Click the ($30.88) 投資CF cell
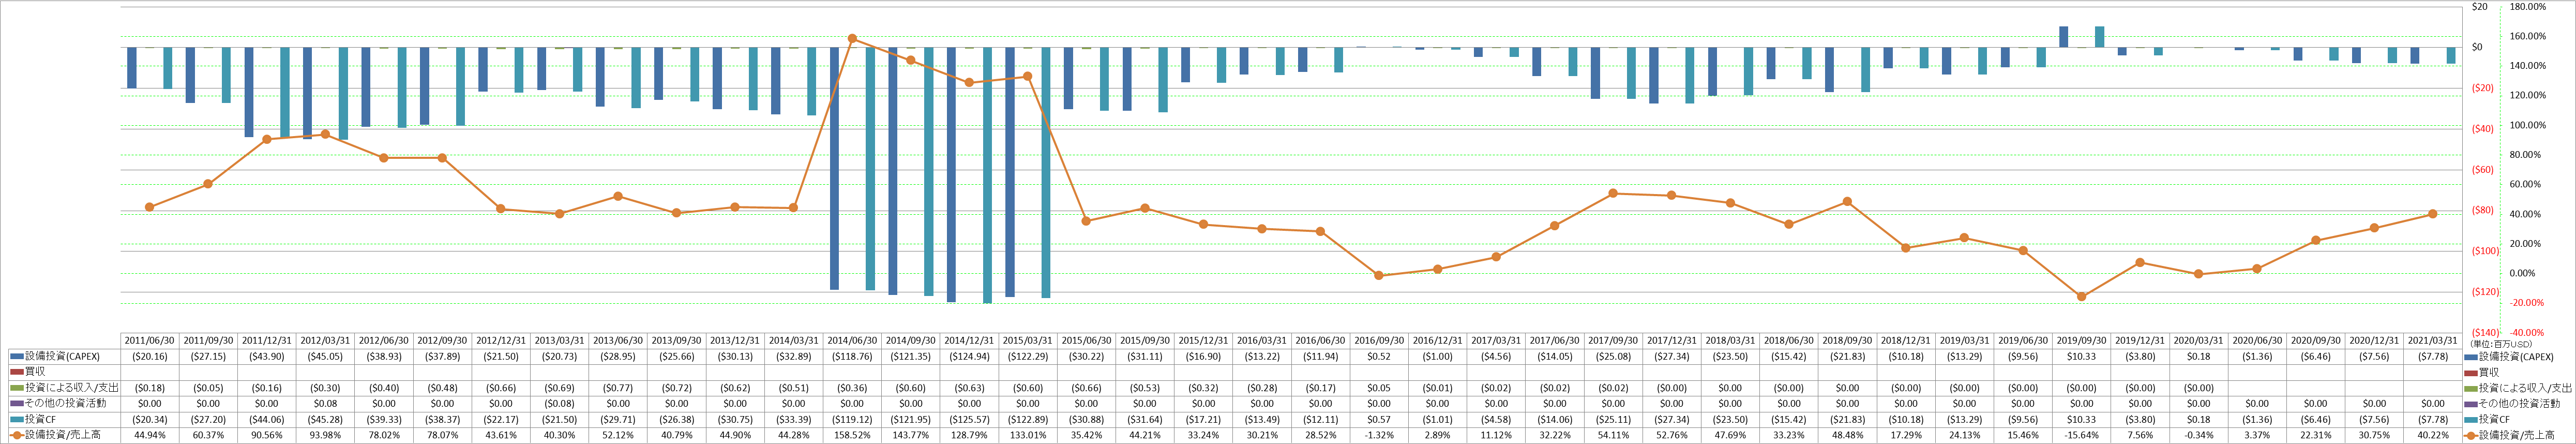Image resolution: width=2576 pixels, height=444 pixels. click(1086, 419)
